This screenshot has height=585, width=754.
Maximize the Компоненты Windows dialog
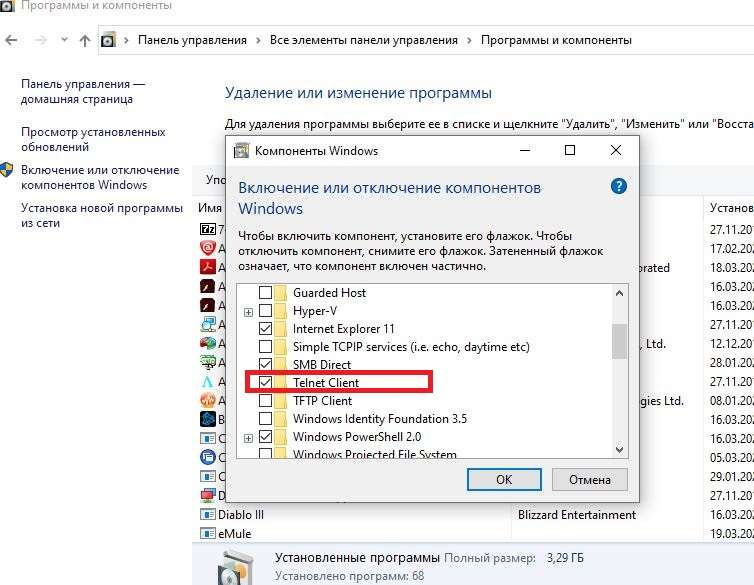[x=570, y=150]
